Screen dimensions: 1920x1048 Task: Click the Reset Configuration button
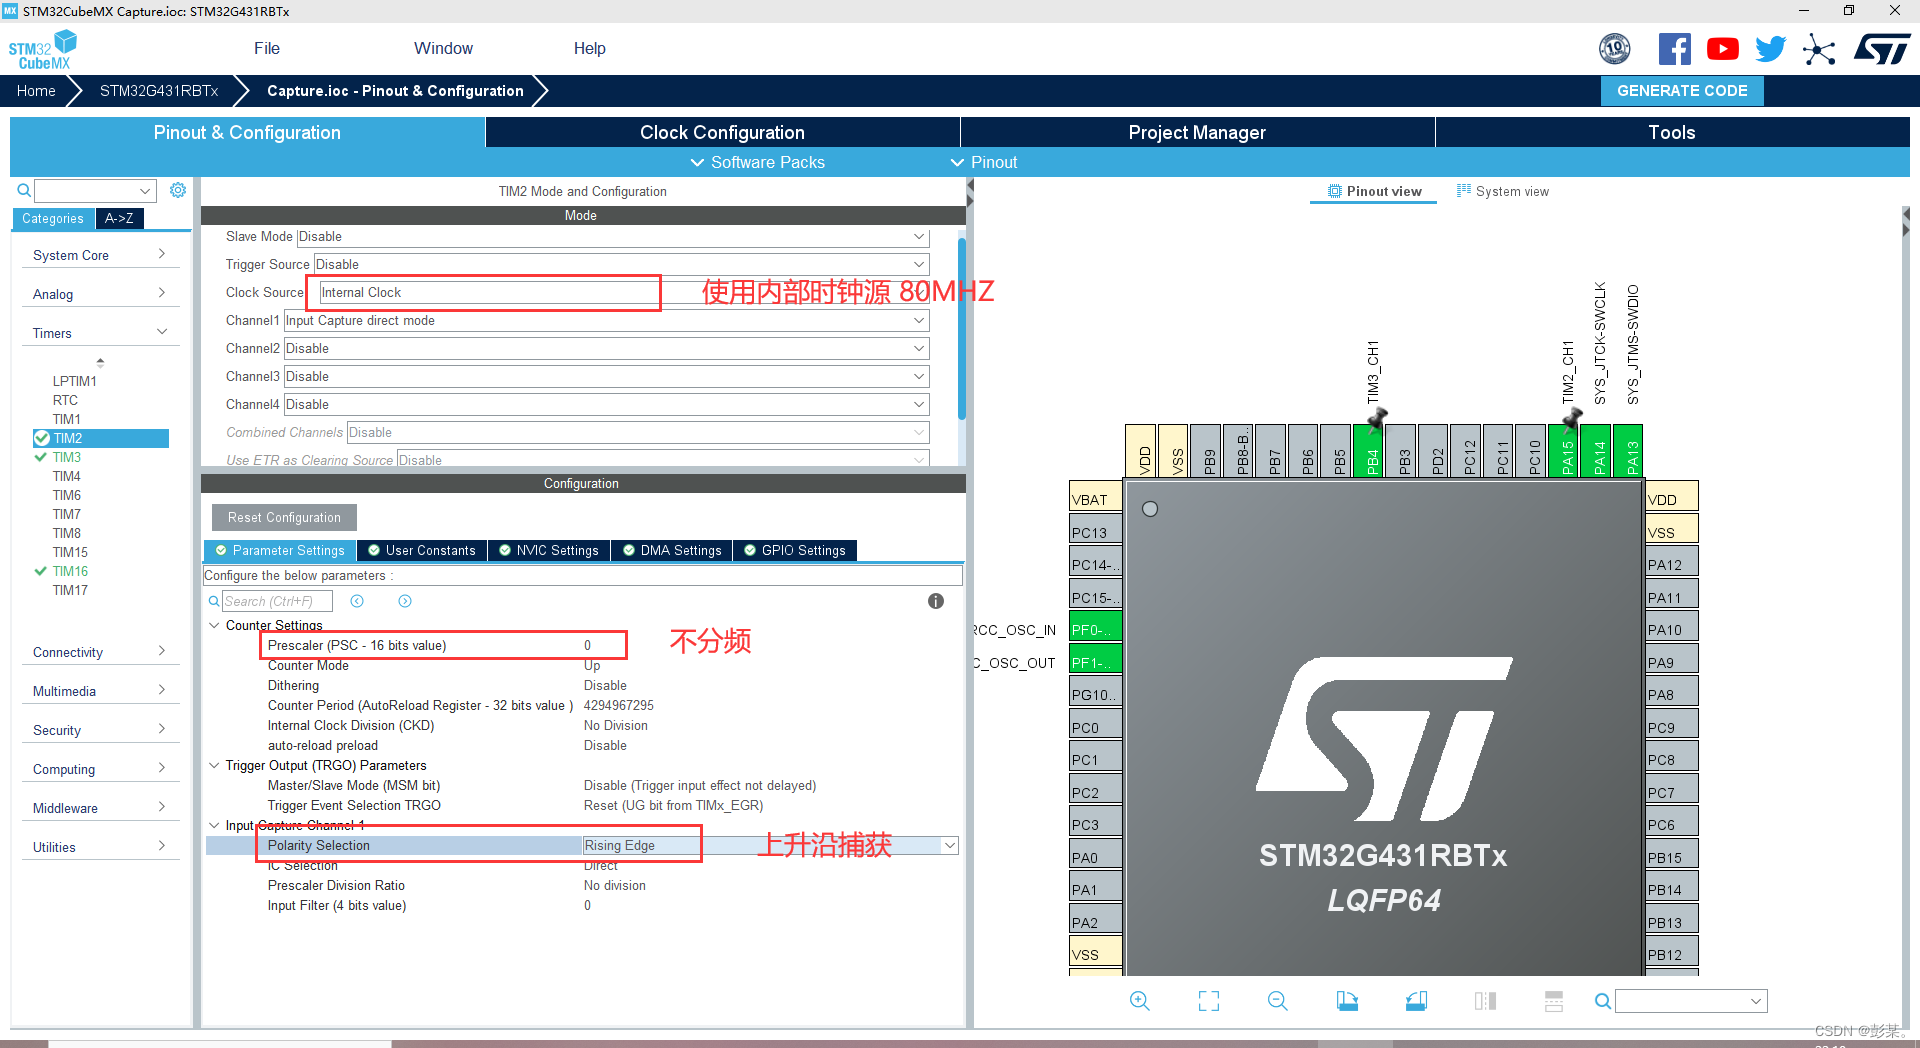284,518
